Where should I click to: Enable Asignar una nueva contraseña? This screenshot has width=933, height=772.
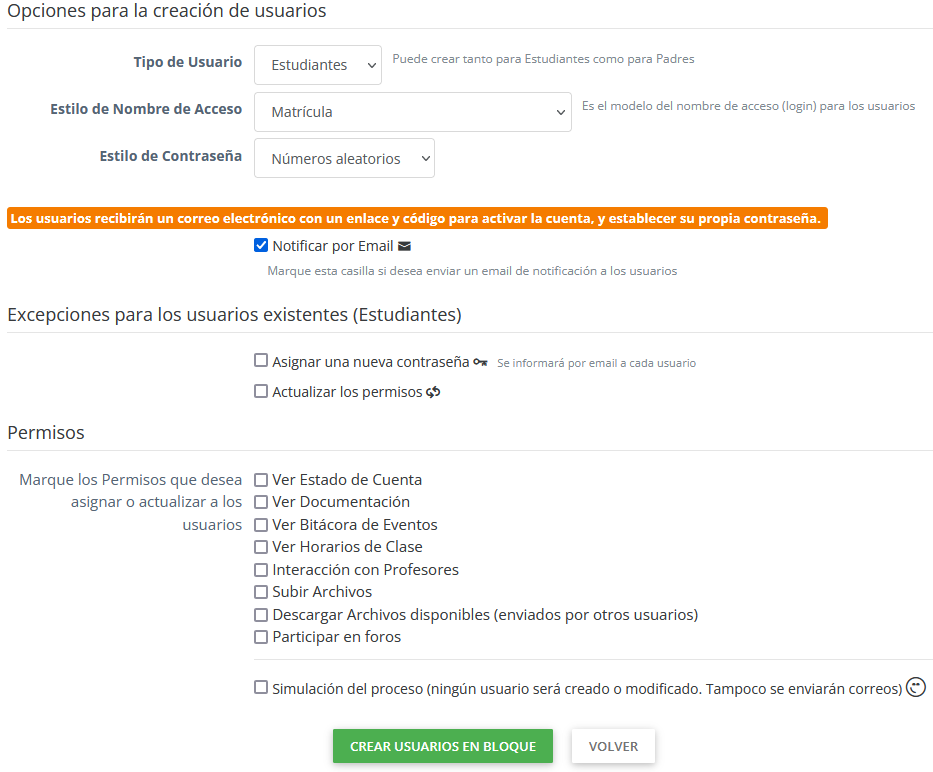(261, 361)
